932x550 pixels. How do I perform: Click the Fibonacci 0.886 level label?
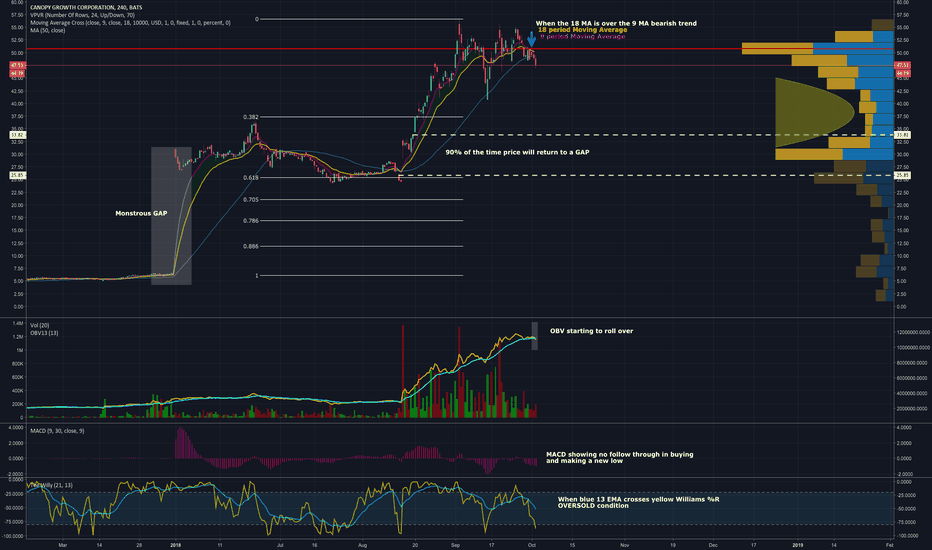250,246
